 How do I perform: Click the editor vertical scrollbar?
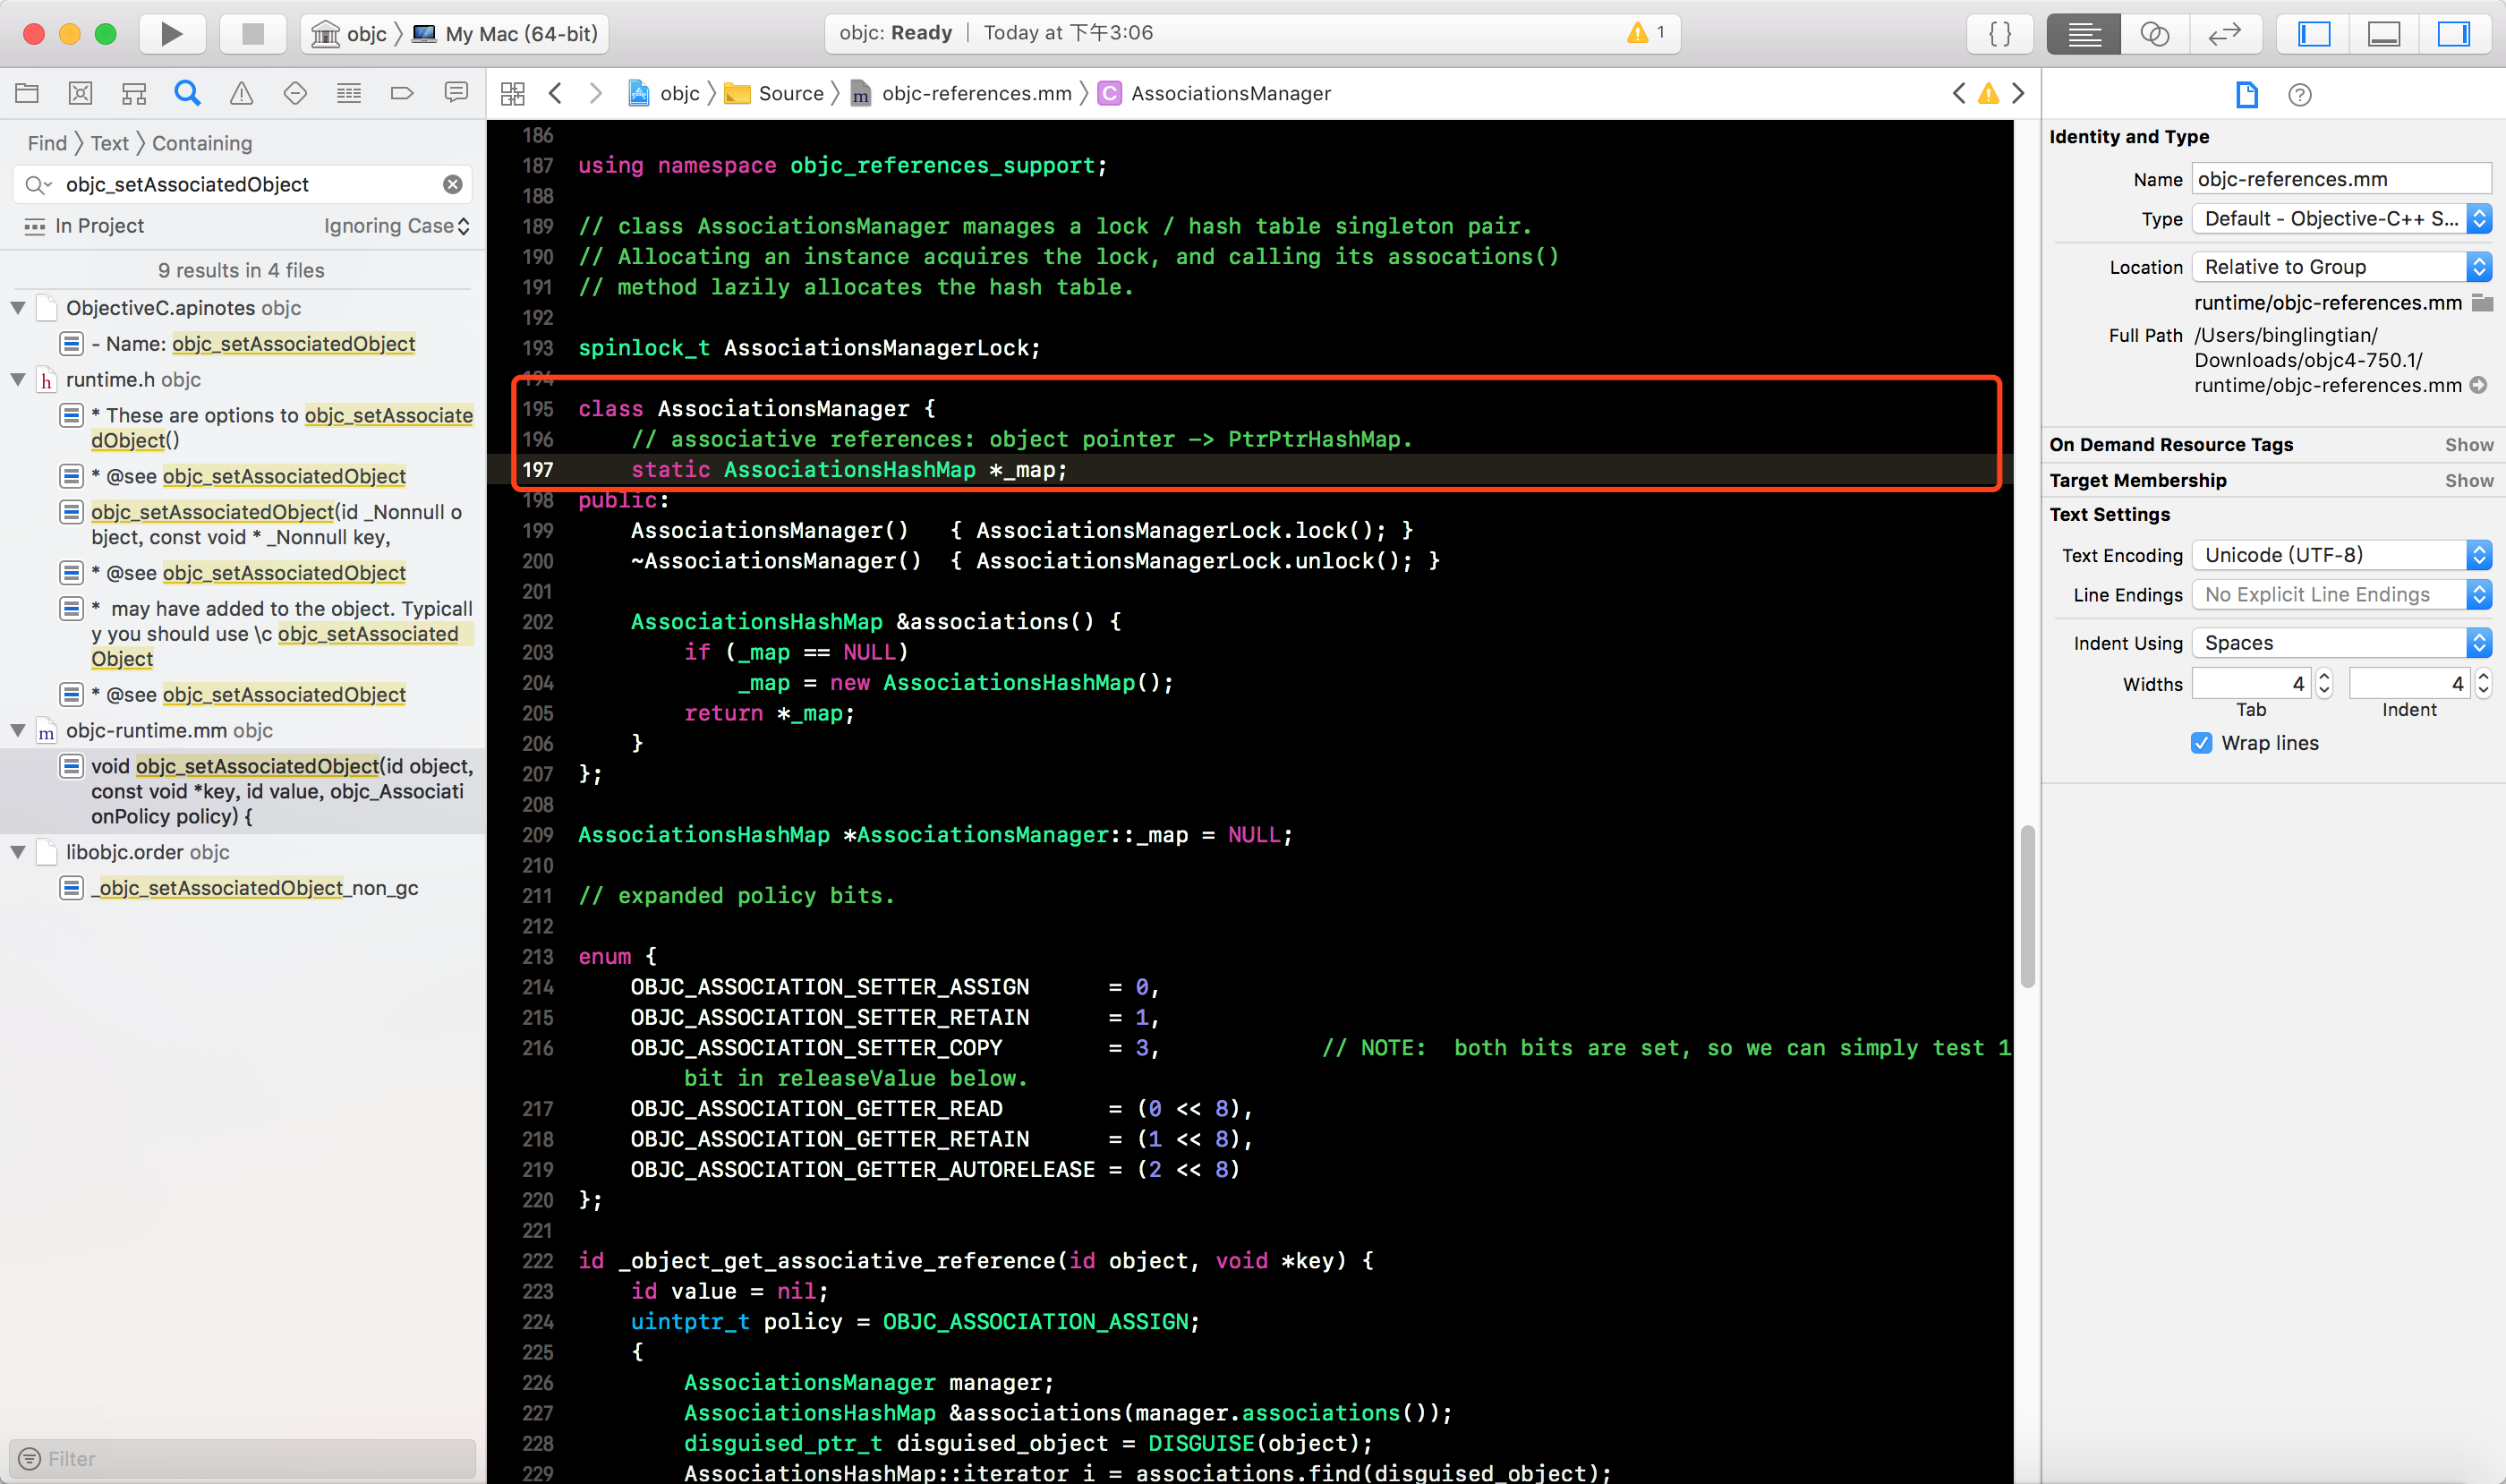tap(2027, 905)
